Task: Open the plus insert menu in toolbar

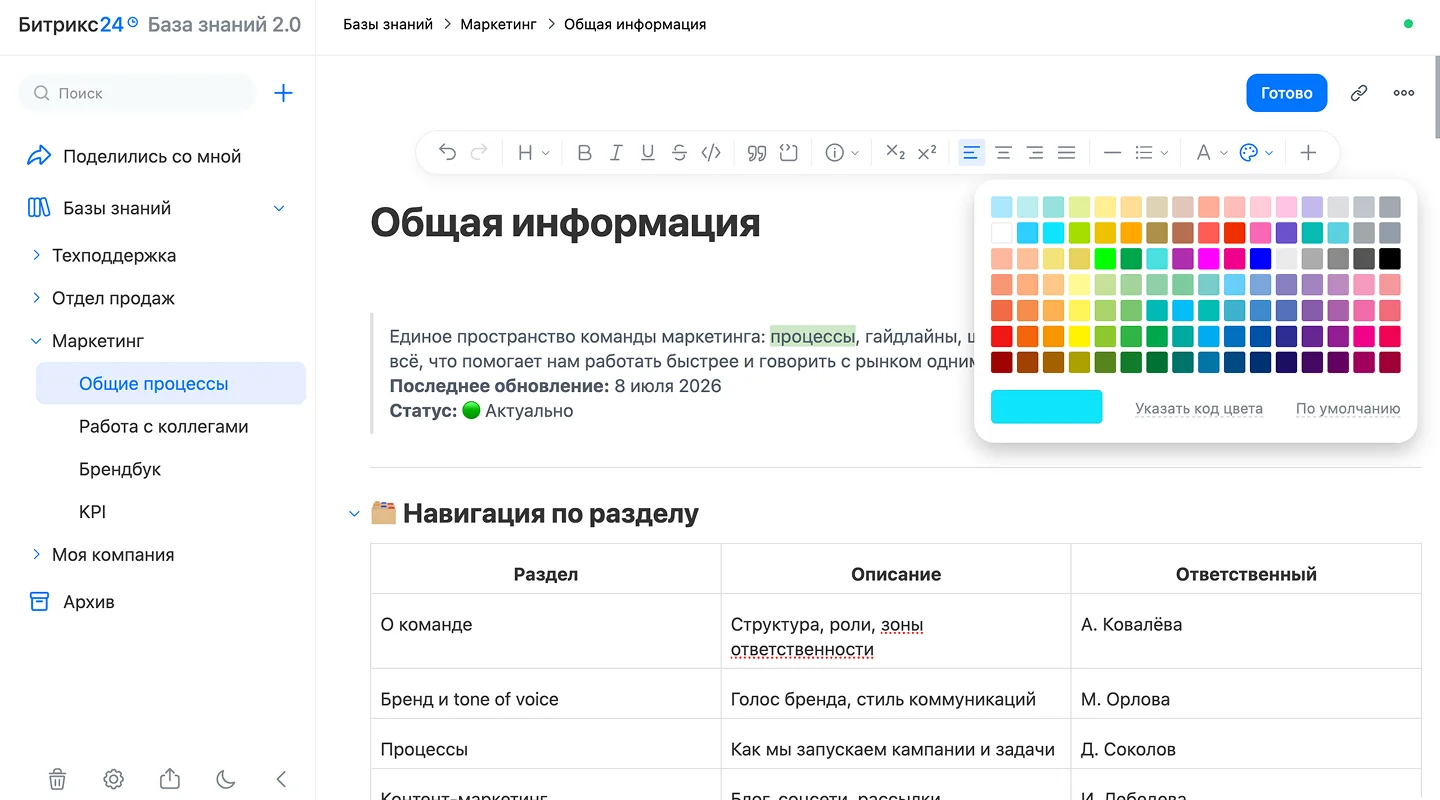Action: (x=1308, y=153)
